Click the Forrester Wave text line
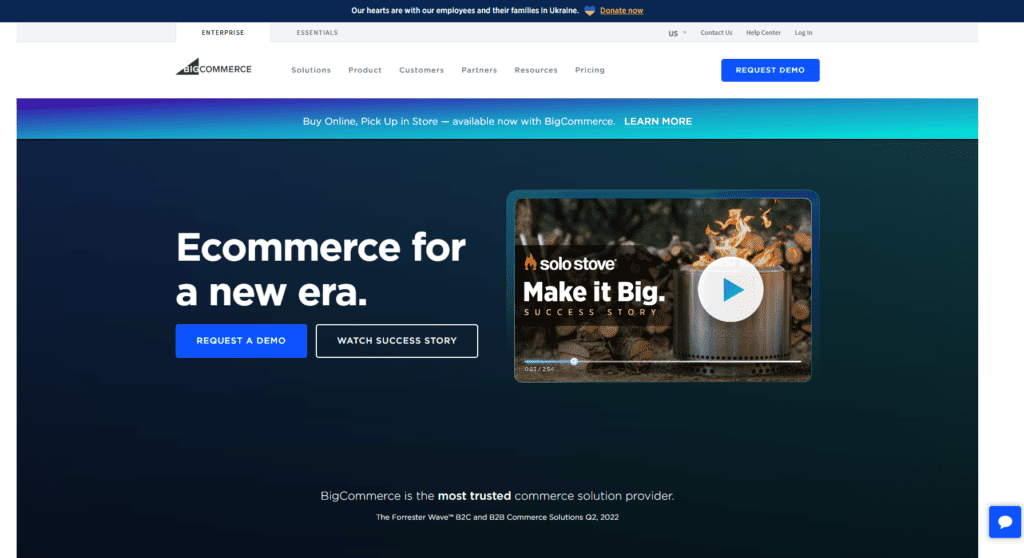Screen dimensions: 1024x558 click(497, 517)
